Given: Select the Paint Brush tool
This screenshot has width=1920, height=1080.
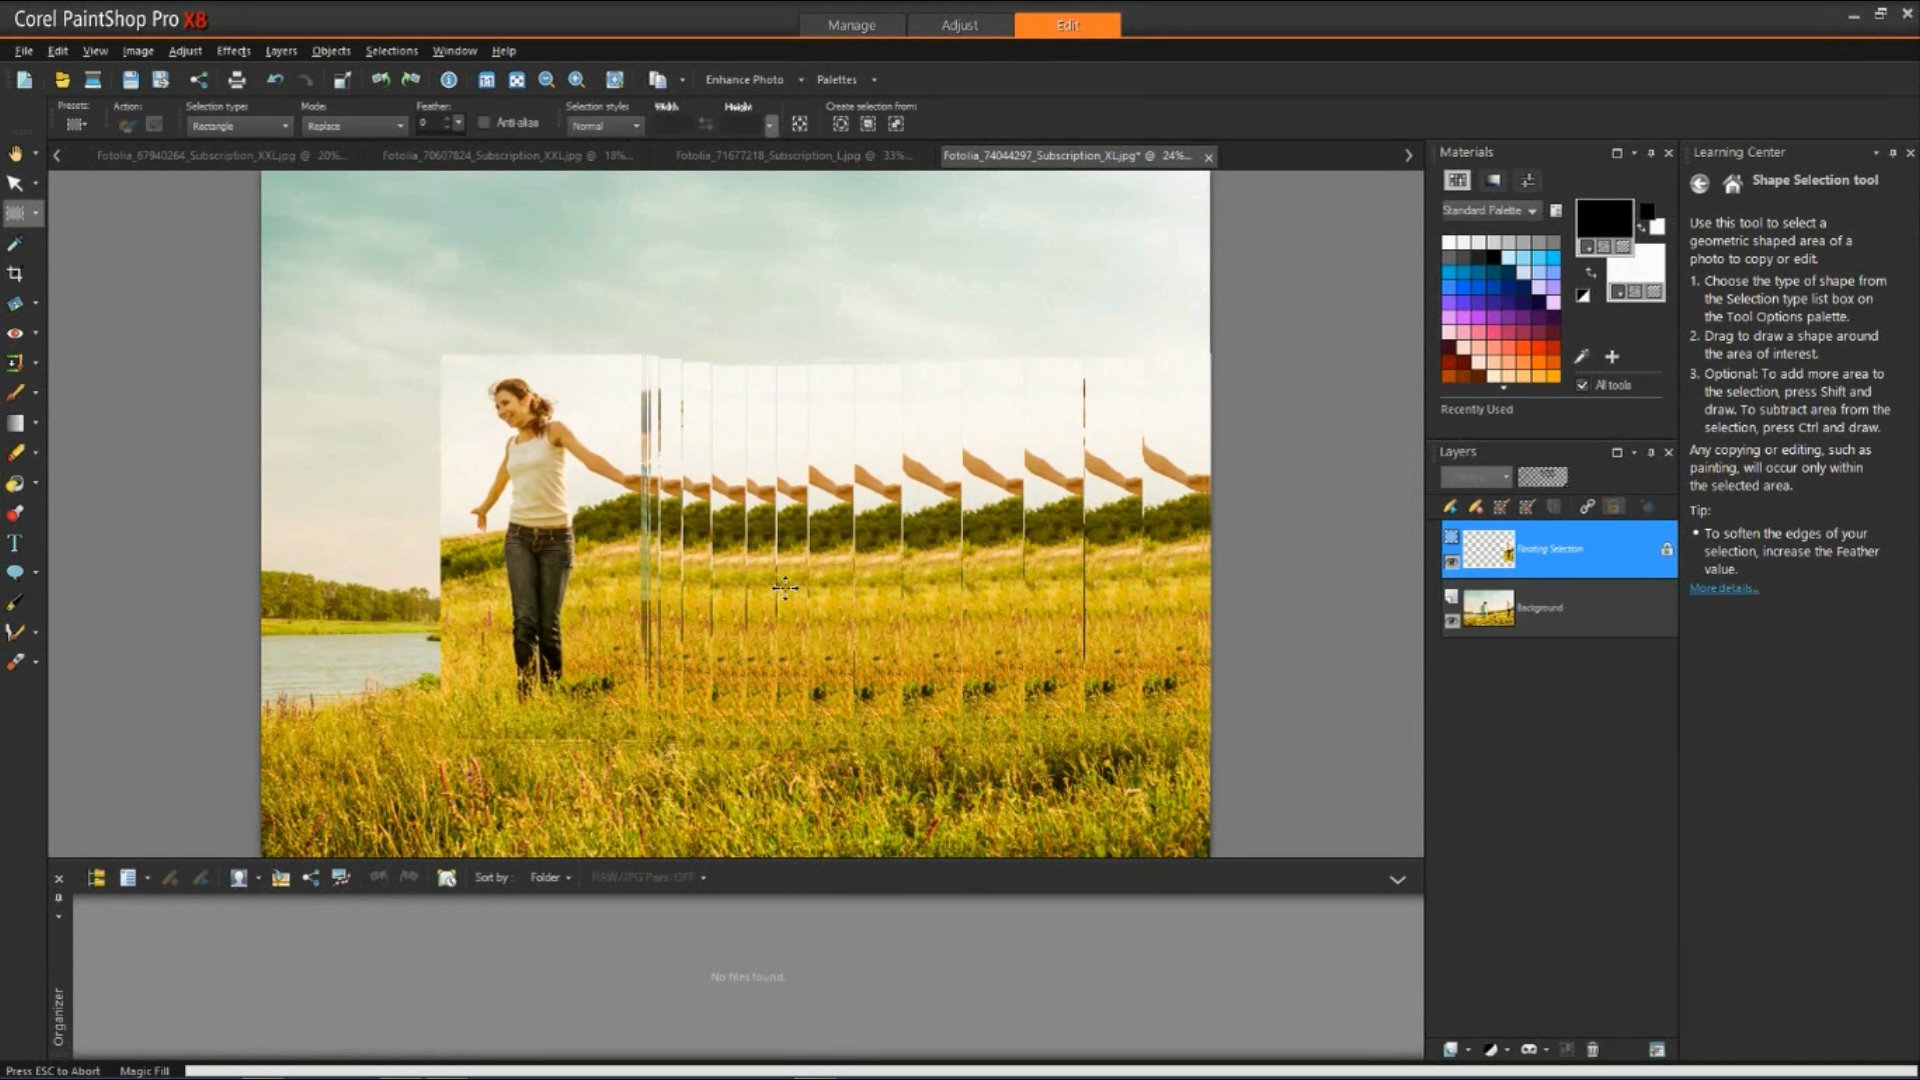Looking at the screenshot, I should pyautogui.click(x=15, y=393).
